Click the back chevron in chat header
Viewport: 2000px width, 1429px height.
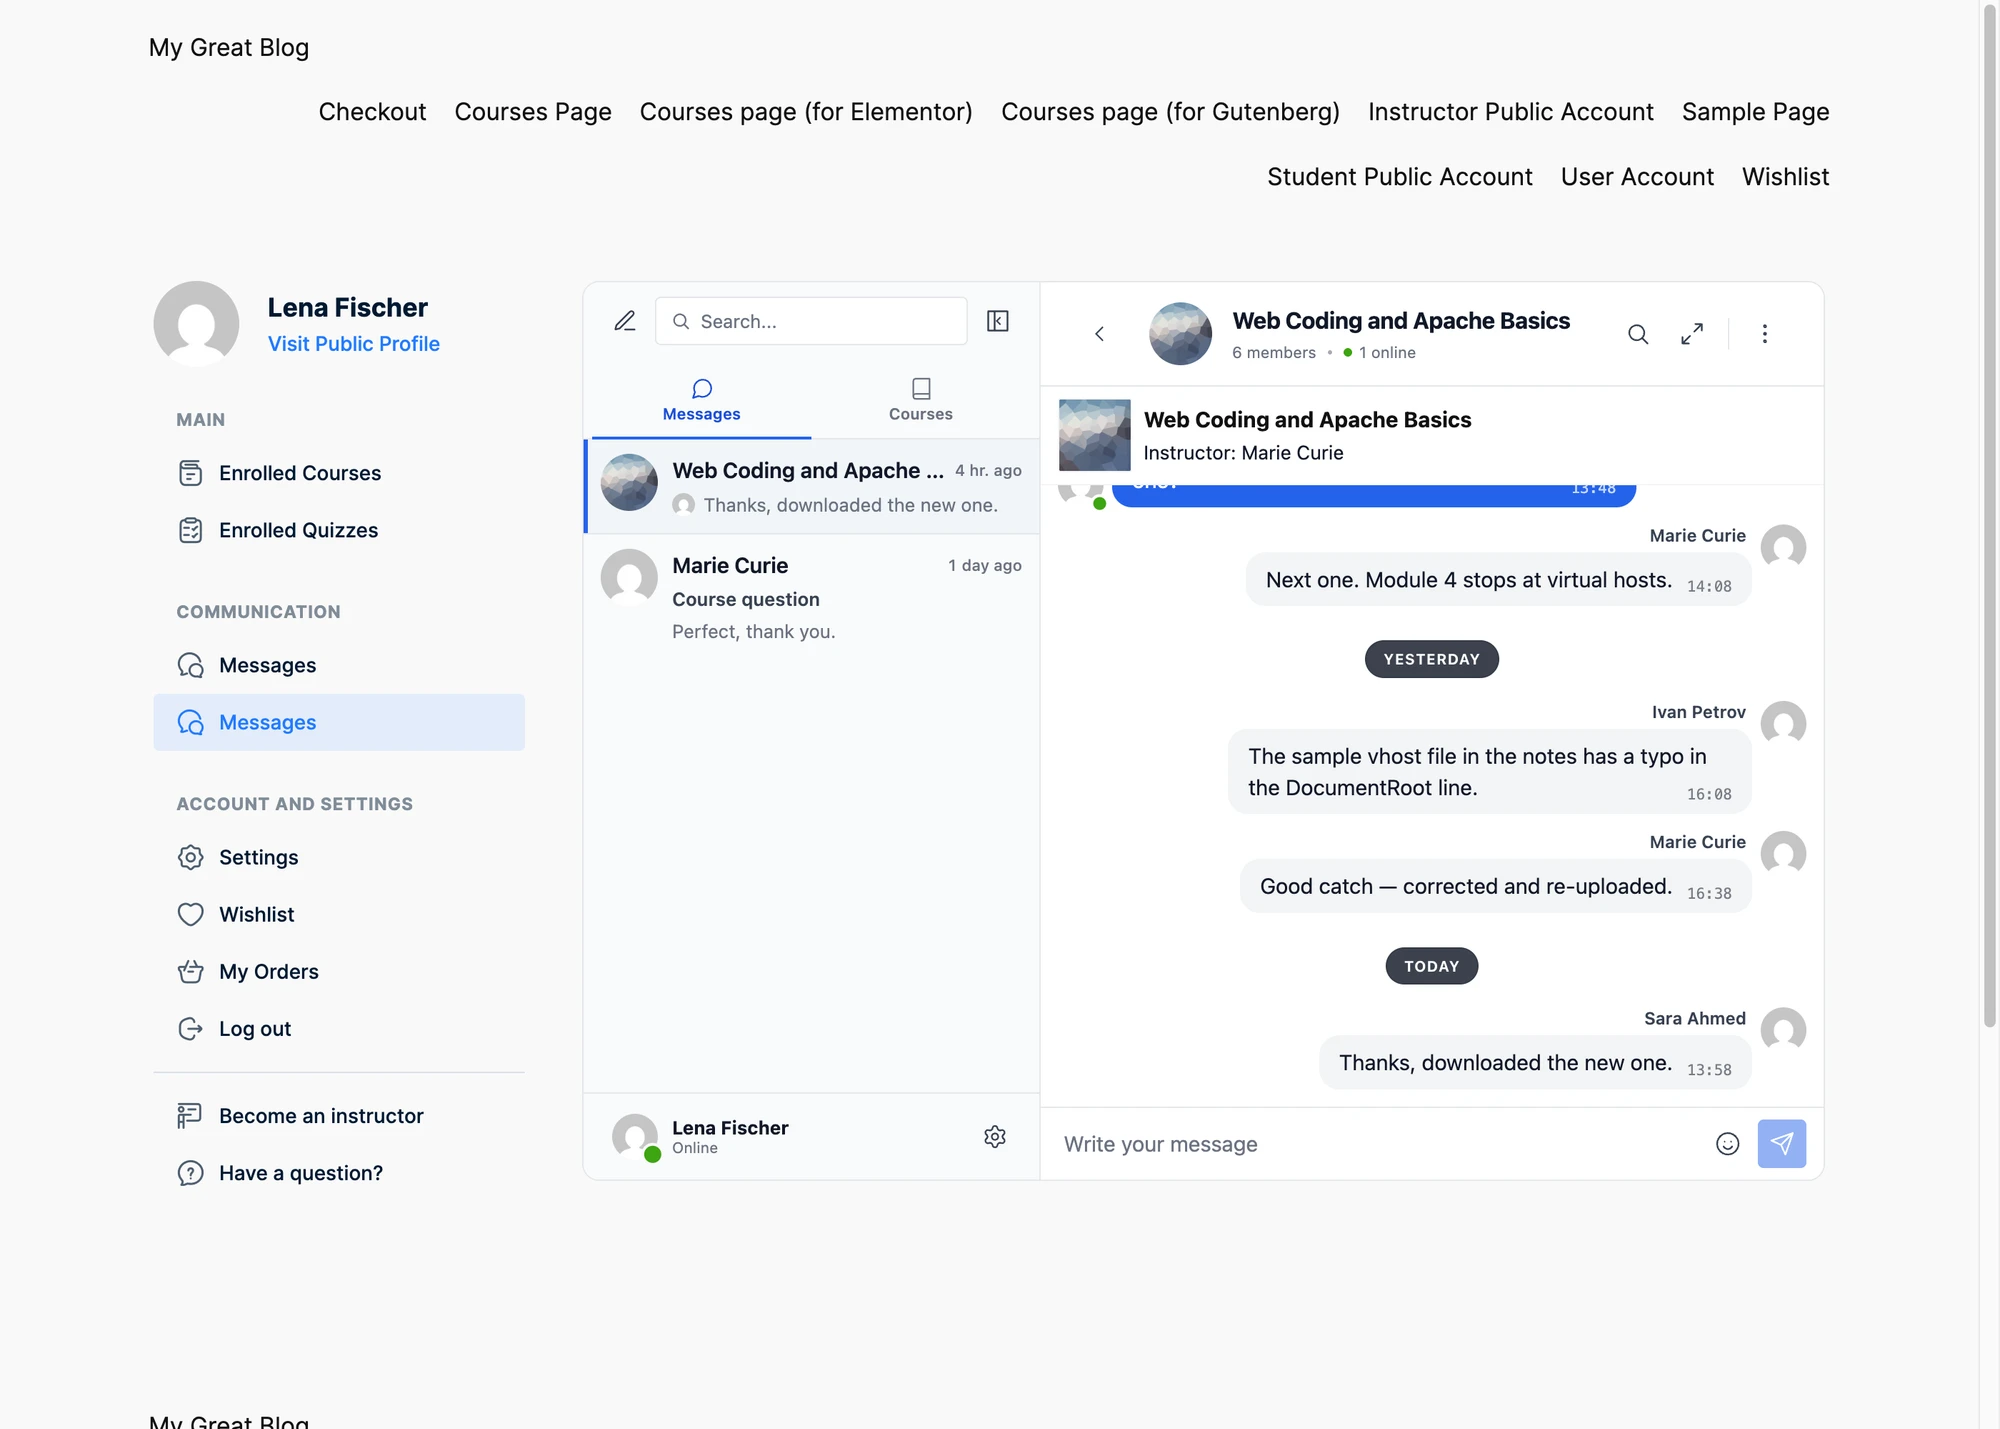pyautogui.click(x=1099, y=334)
